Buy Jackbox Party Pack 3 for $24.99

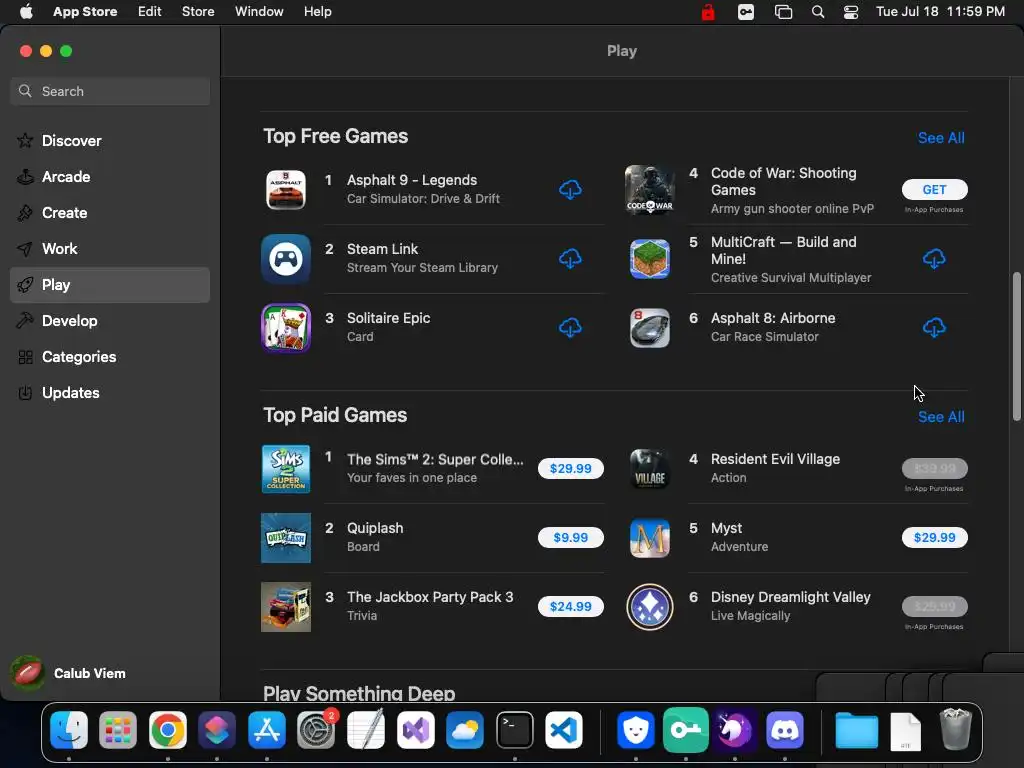click(x=570, y=607)
